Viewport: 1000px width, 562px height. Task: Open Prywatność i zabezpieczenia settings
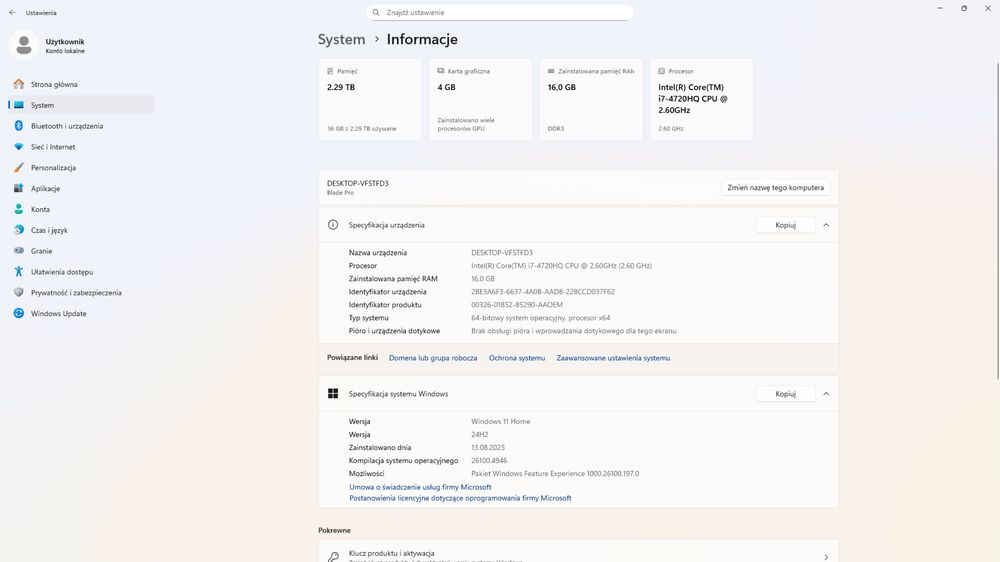coord(76,293)
